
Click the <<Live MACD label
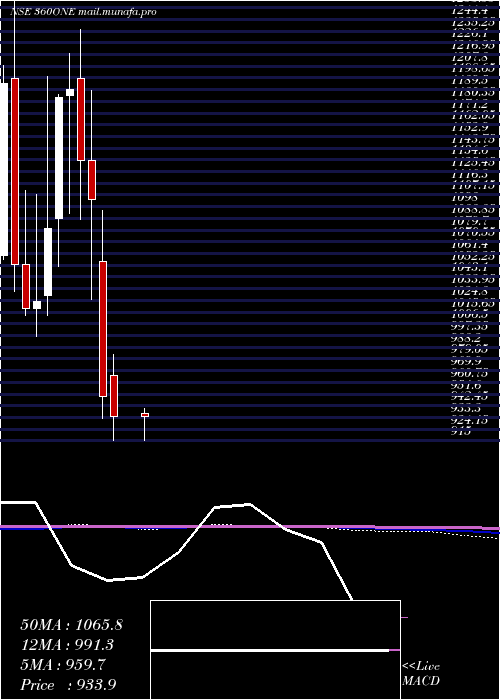tap(421, 674)
